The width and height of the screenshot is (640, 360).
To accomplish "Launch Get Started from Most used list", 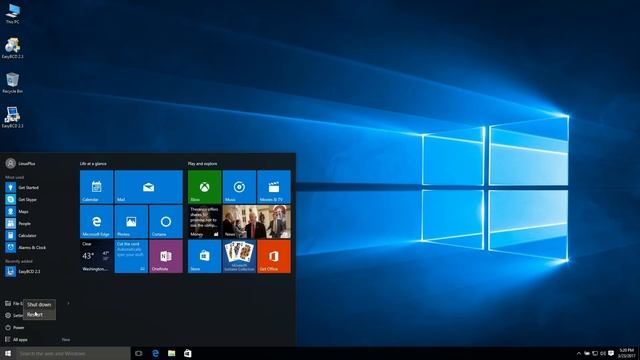I will (22, 187).
